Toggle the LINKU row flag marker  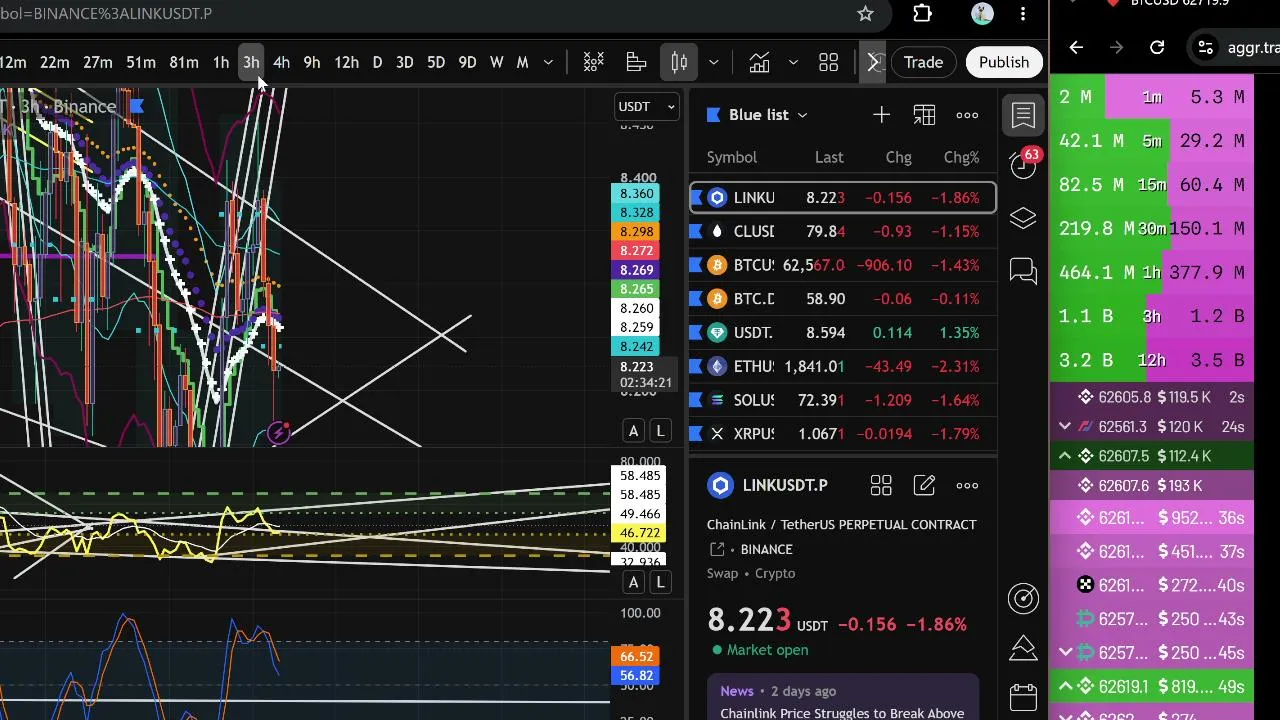point(697,198)
